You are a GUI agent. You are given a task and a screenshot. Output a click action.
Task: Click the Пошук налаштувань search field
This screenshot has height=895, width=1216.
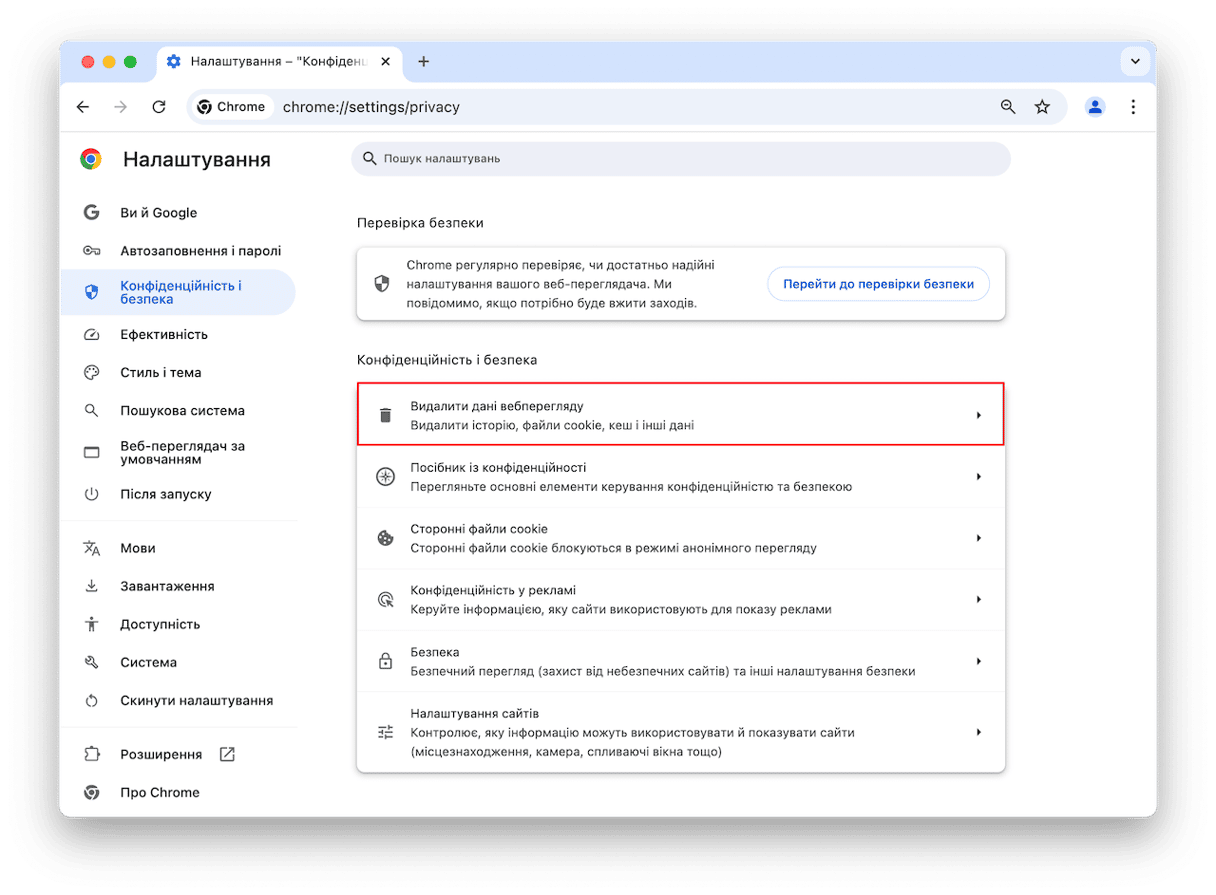coord(680,159)
